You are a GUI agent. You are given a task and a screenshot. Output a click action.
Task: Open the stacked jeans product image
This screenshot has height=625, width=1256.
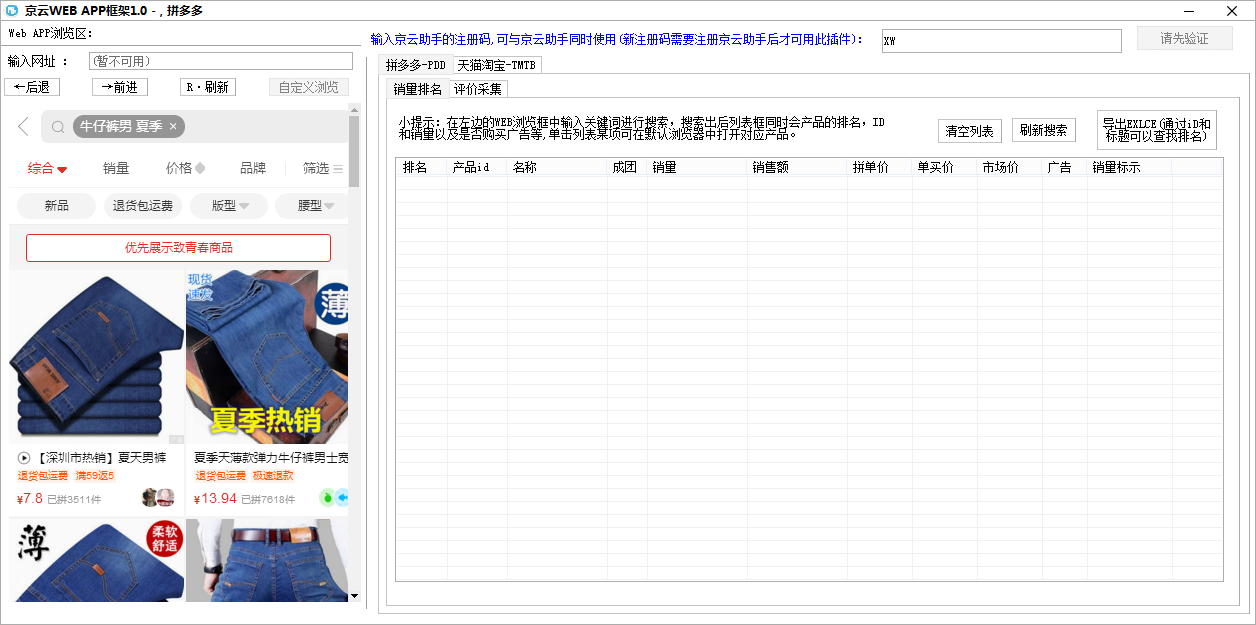[x=96, y=357]
